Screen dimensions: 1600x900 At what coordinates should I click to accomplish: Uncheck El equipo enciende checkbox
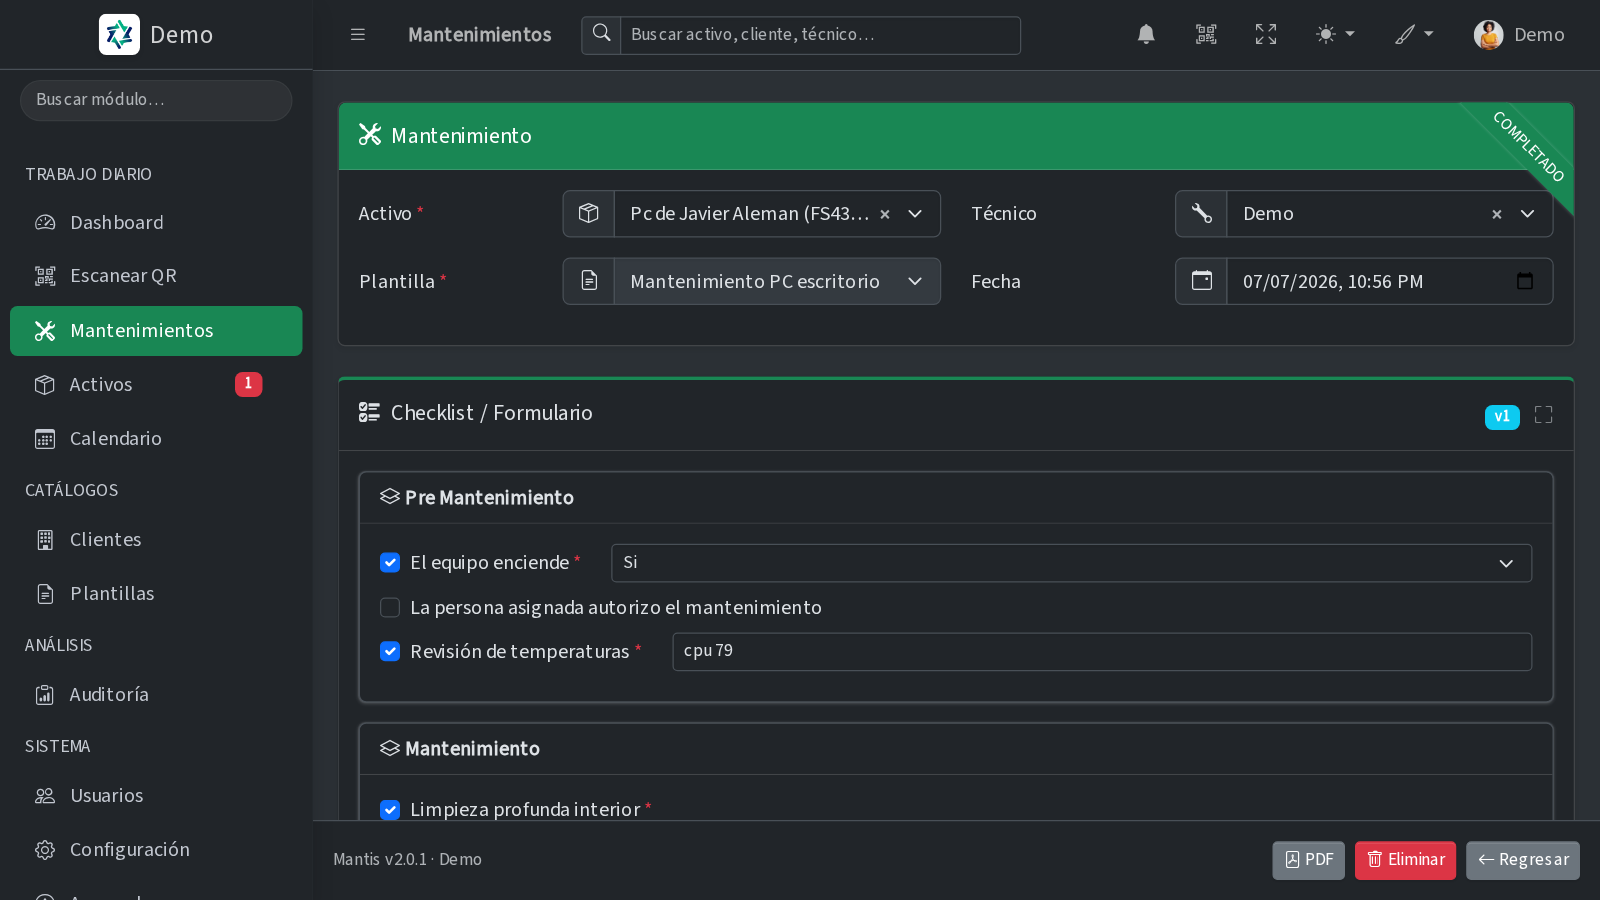pos(390,563)
